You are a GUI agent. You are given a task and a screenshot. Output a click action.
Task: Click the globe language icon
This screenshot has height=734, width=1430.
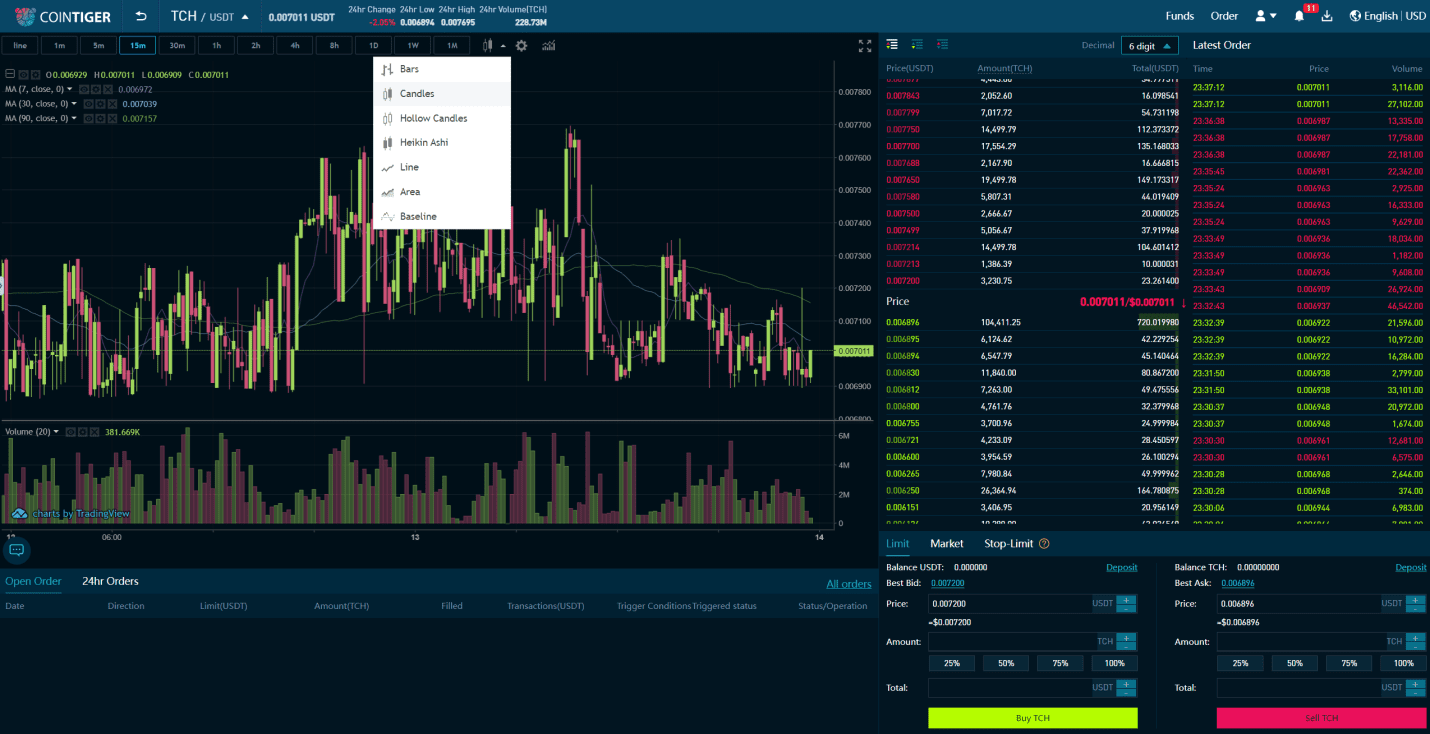click(x=1355, y=16)
